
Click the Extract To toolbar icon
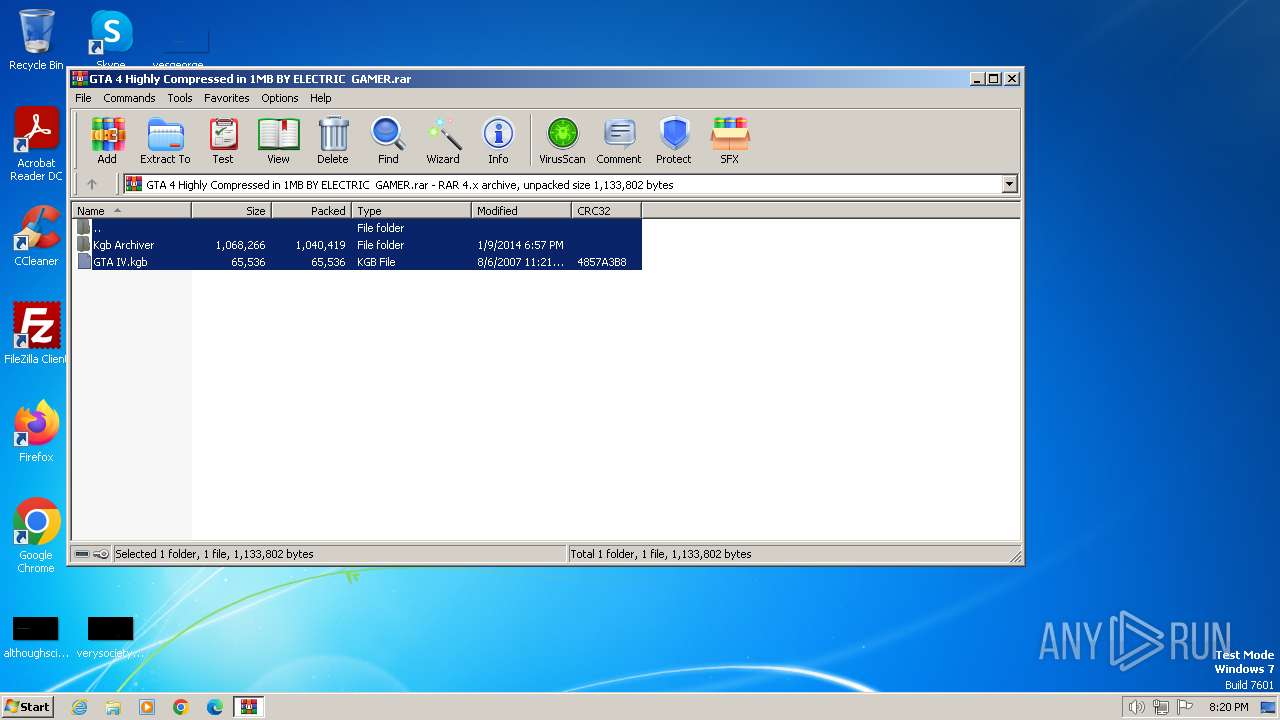point(165,140)
